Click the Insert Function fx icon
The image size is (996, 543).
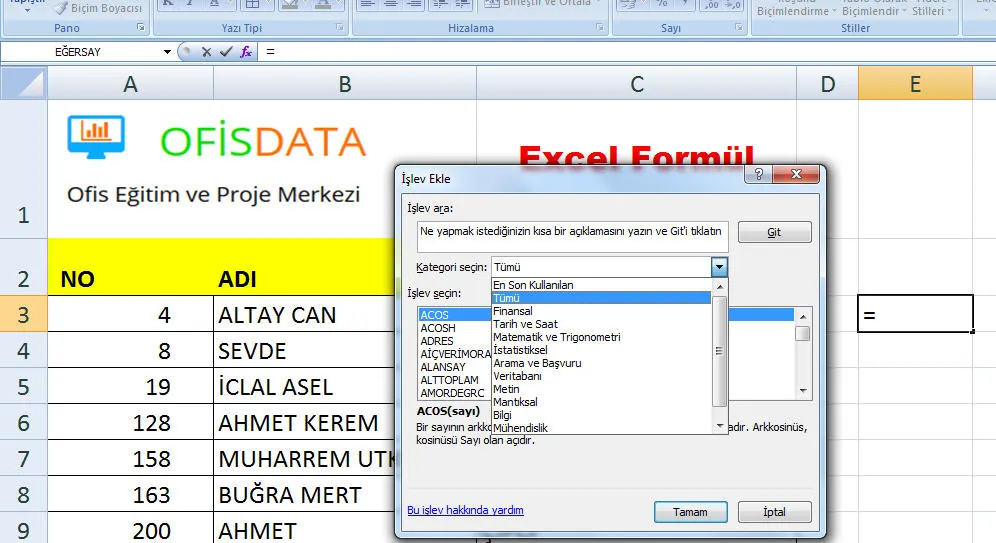click(x=246, y=52)
